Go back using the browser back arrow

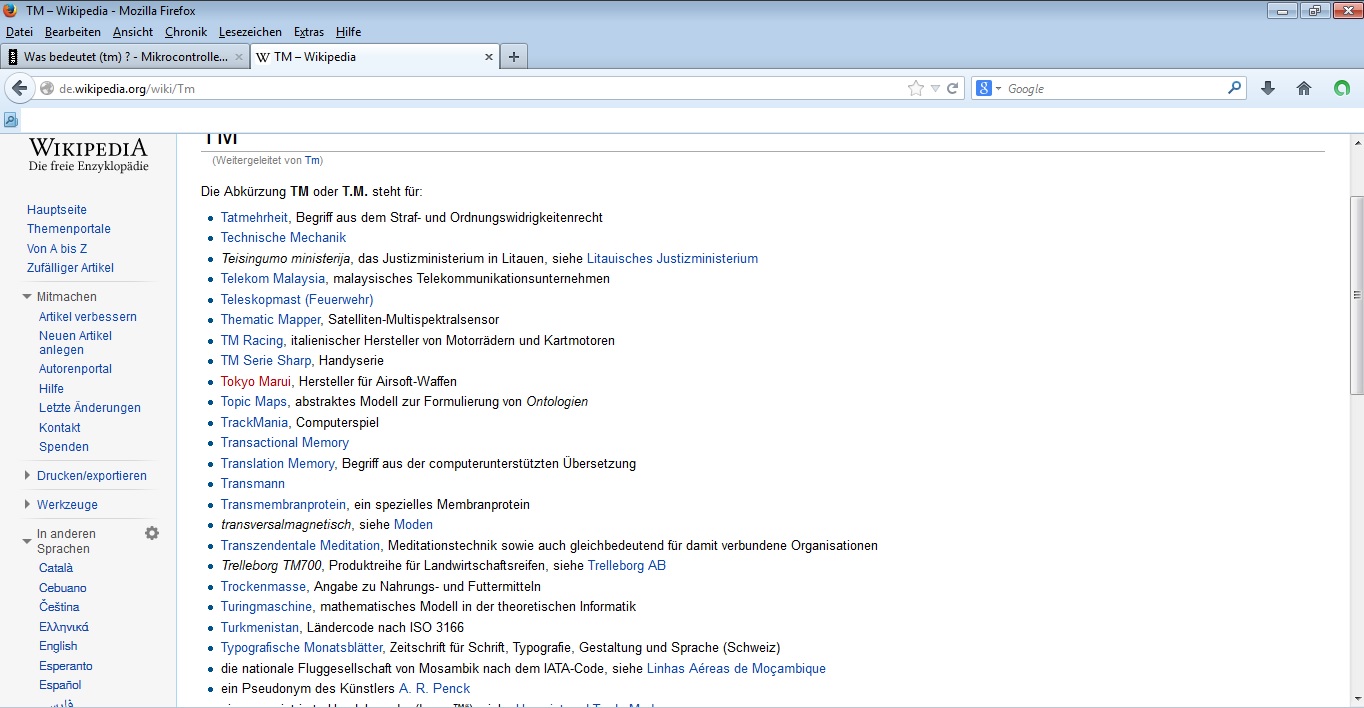[19, 88]
